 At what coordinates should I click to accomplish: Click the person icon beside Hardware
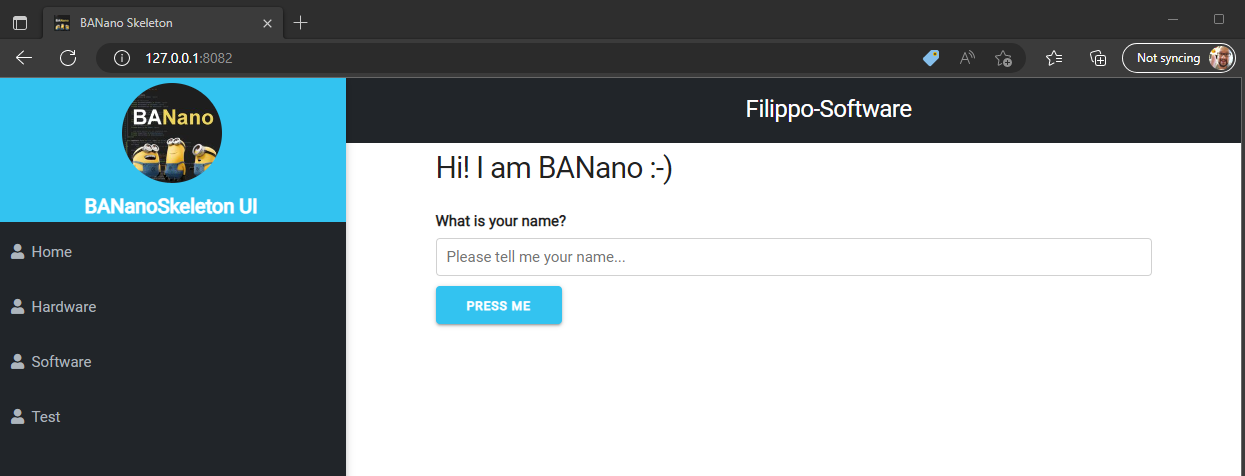click(18, 307)
